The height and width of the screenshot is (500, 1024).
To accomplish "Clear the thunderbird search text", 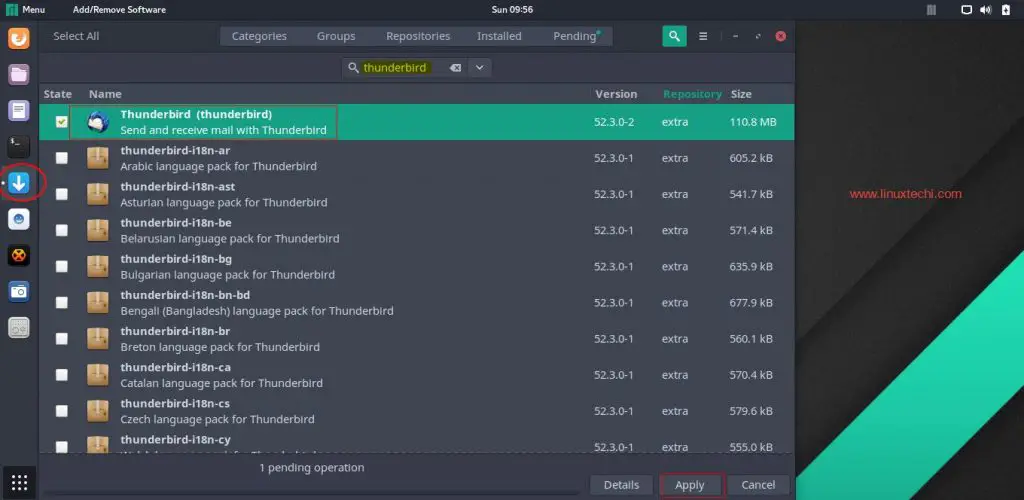I will [x=455, y=68].
